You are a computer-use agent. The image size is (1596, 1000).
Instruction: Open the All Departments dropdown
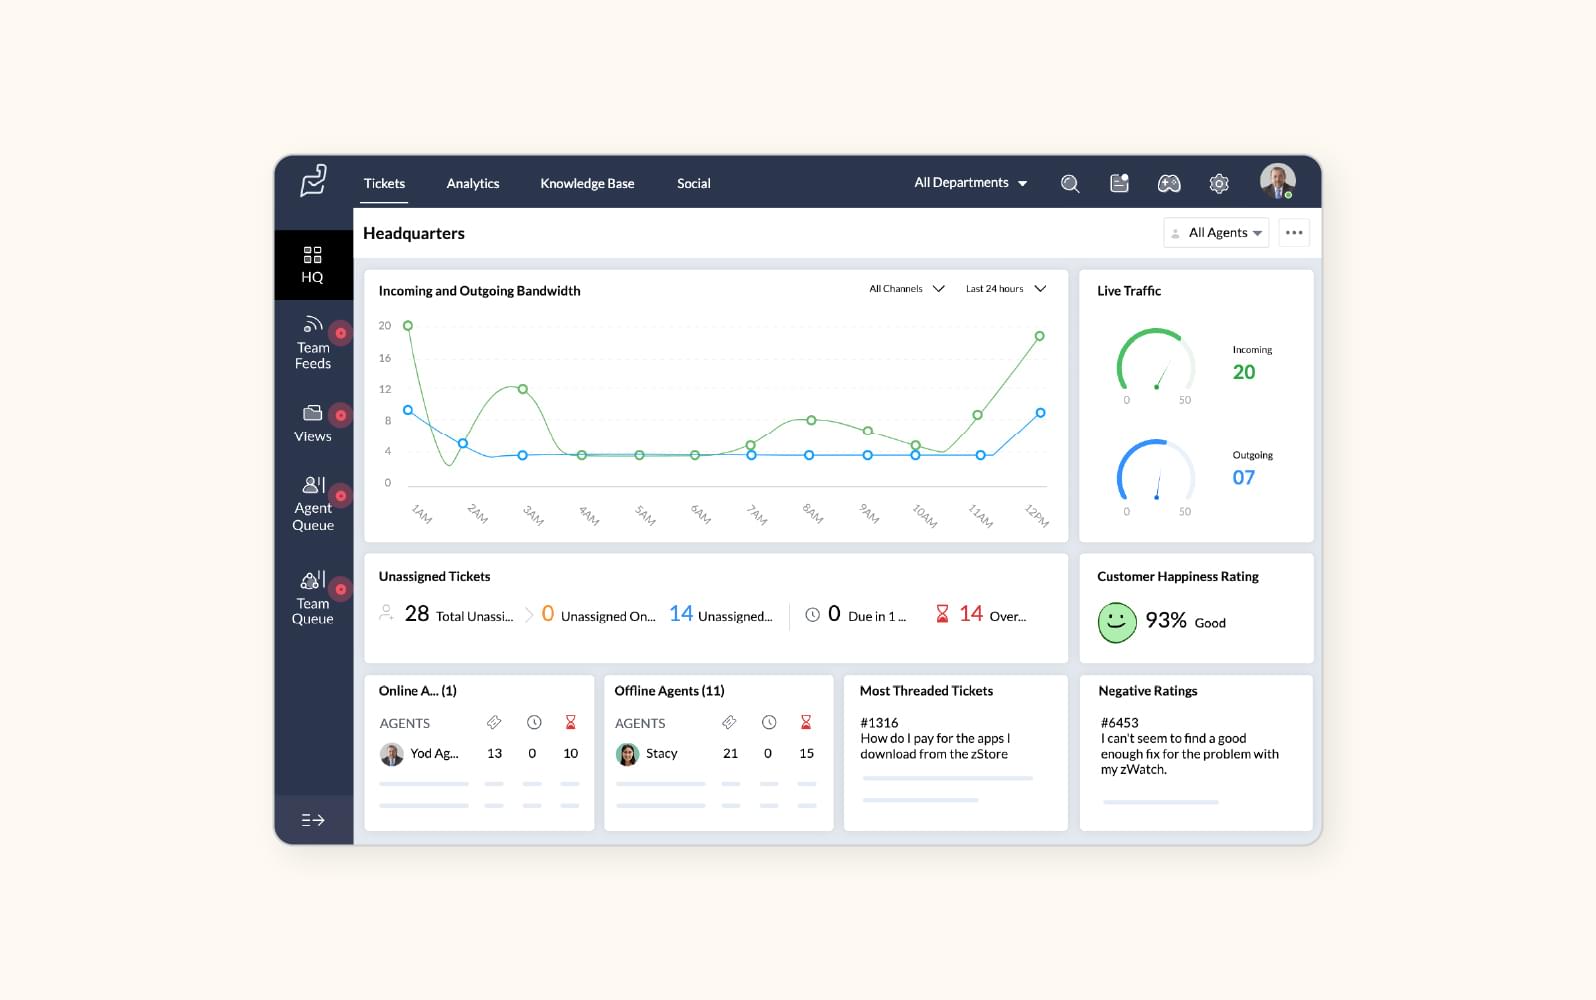(970, 183)
